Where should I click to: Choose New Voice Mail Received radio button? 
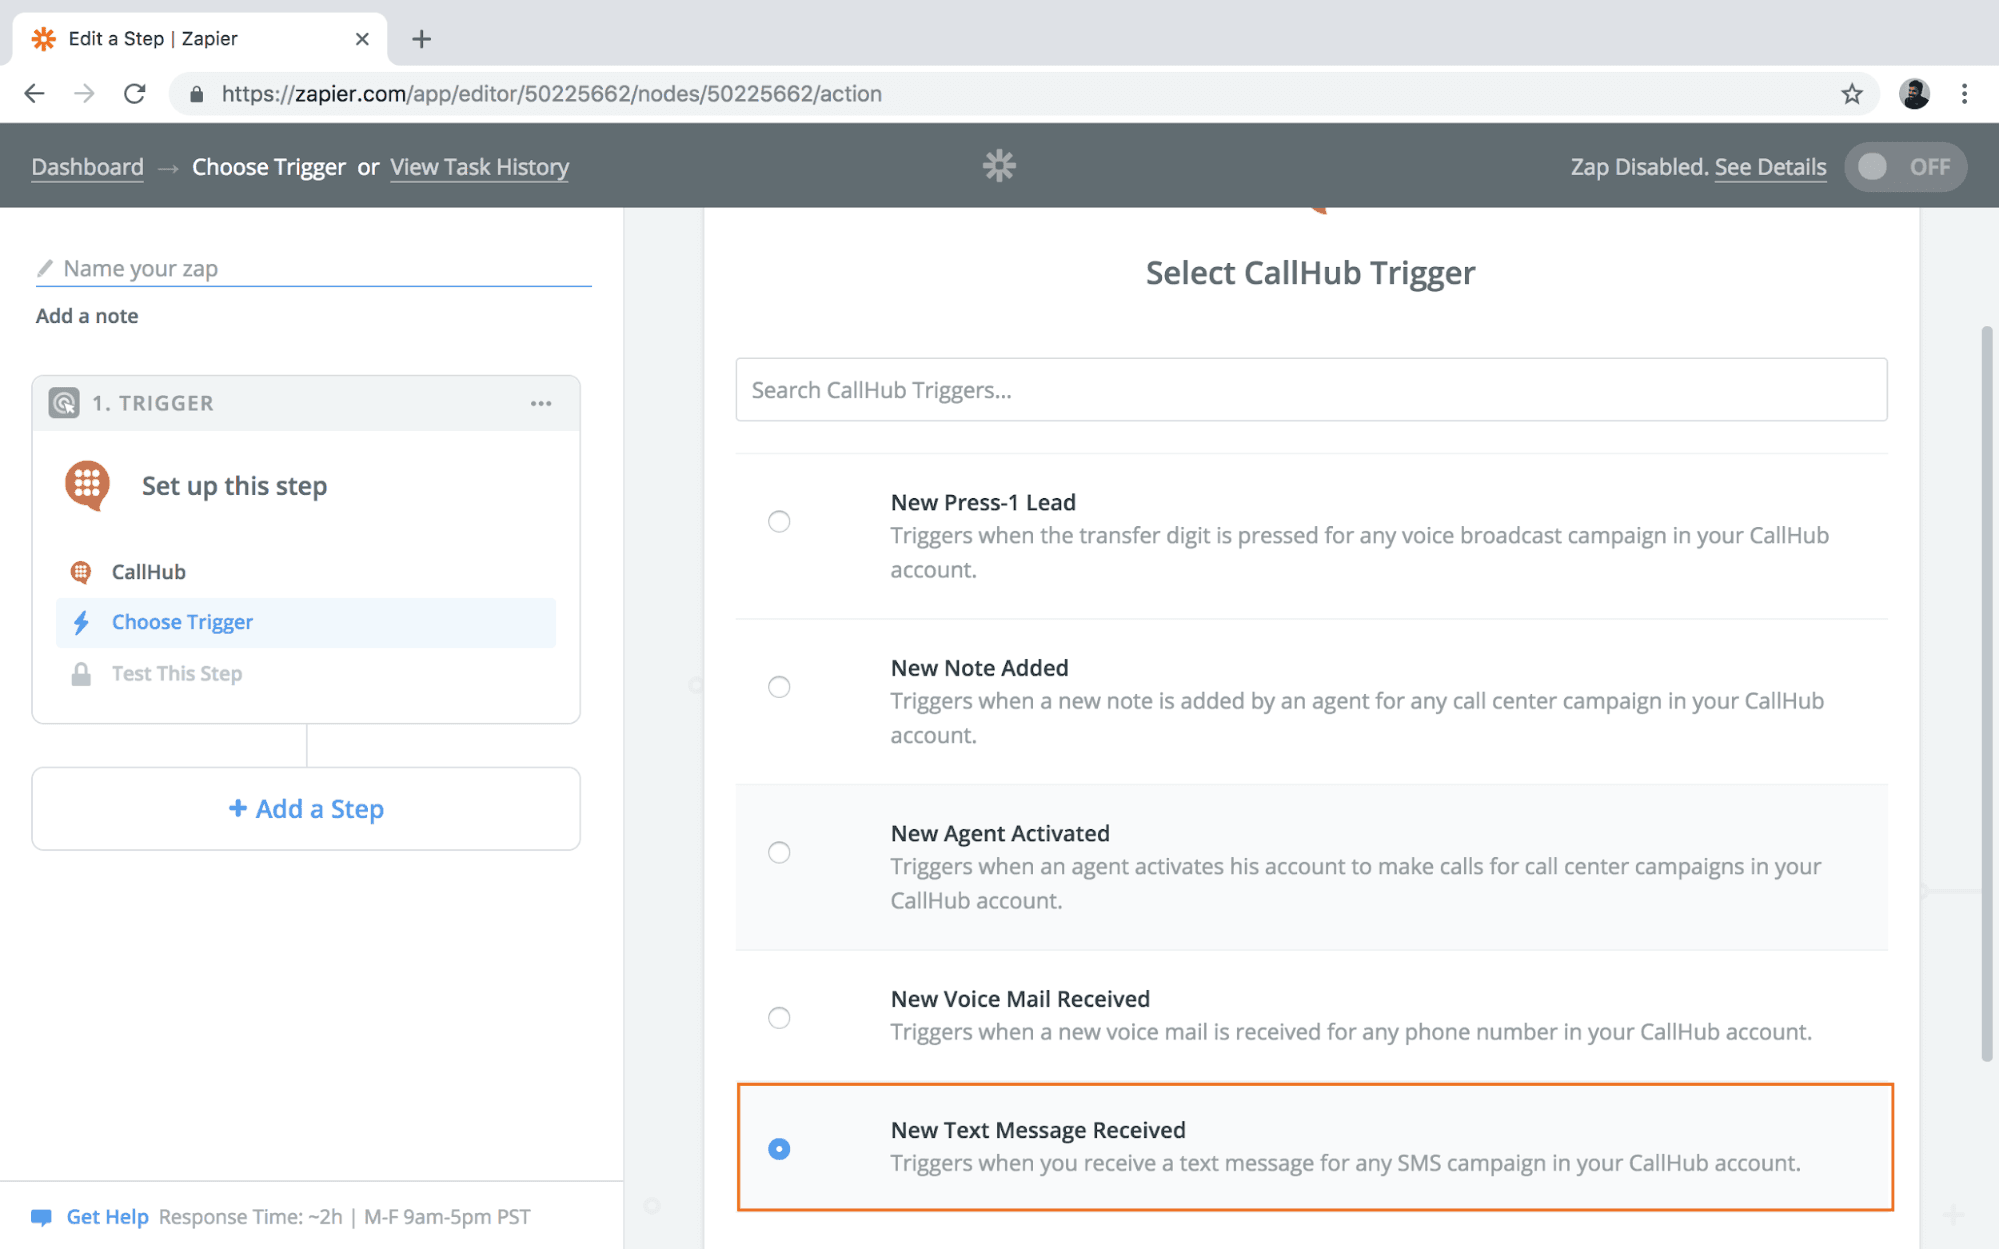(x=779, y=1018)
